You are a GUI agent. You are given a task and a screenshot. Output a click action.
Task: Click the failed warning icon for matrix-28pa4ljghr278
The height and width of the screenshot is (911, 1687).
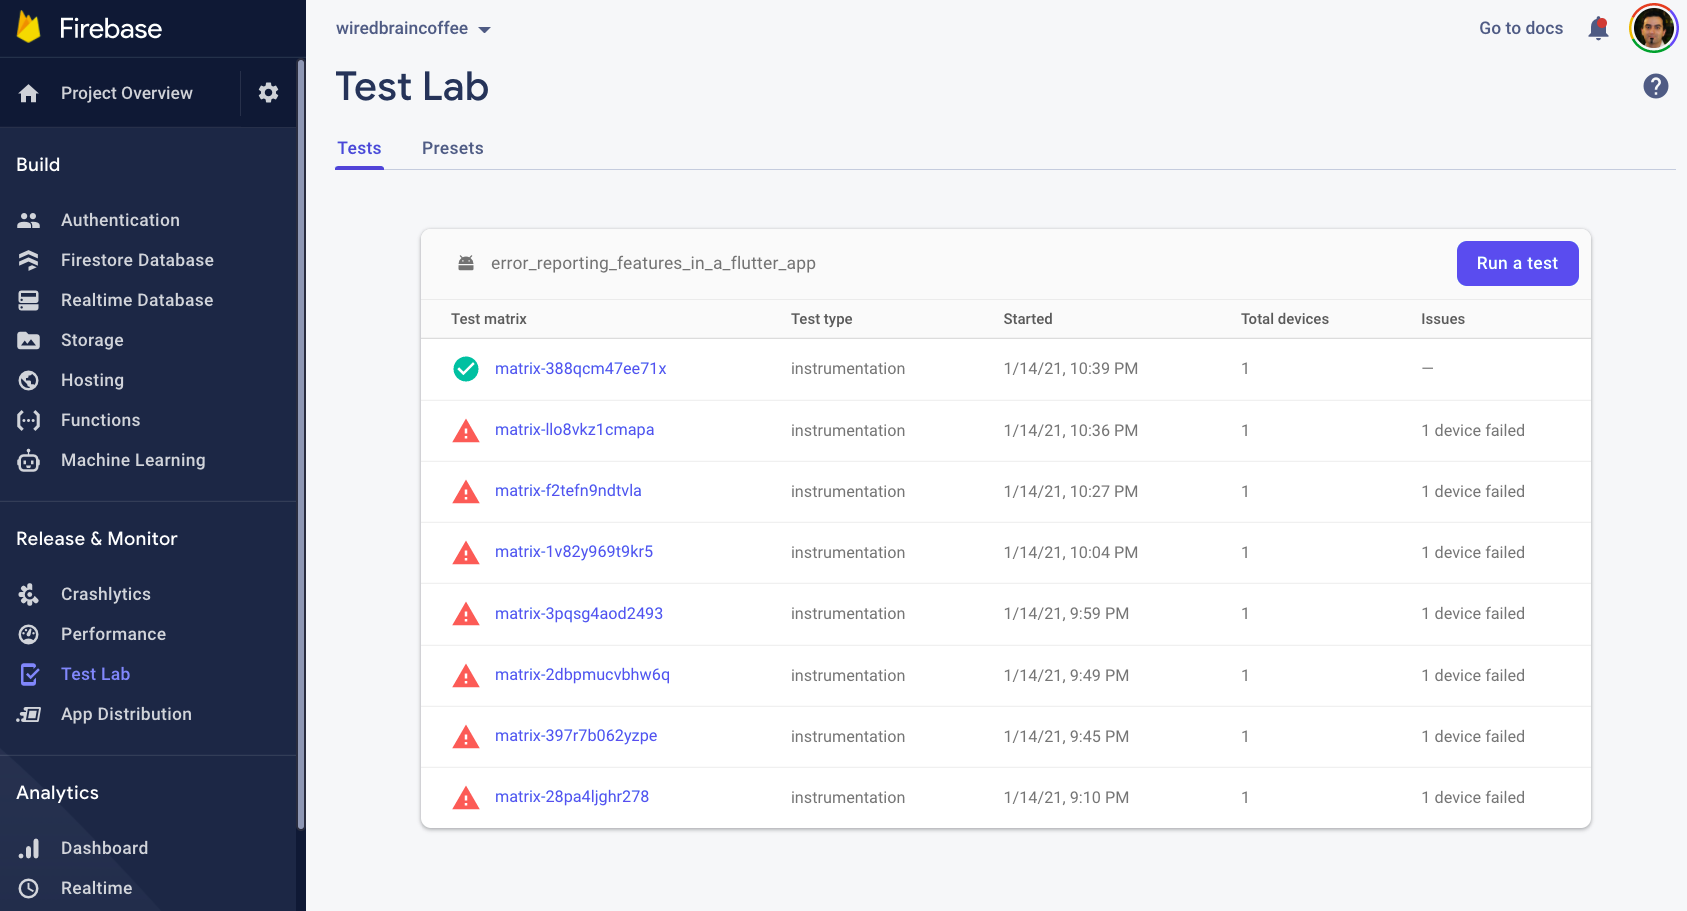click(x=466, y=798)
